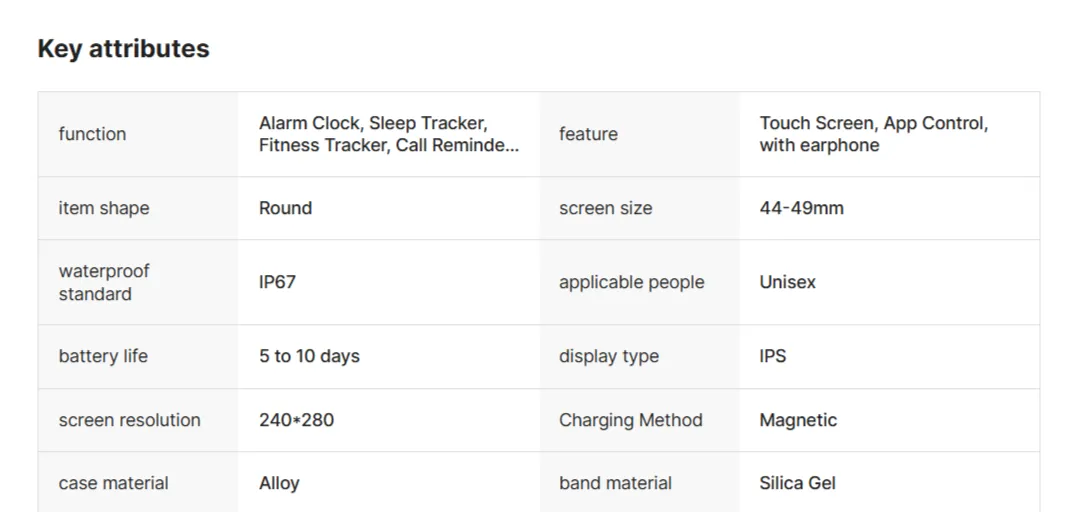Click the 'feature' attribute label
Screen dimensions: 1077x512
[588, 134]
